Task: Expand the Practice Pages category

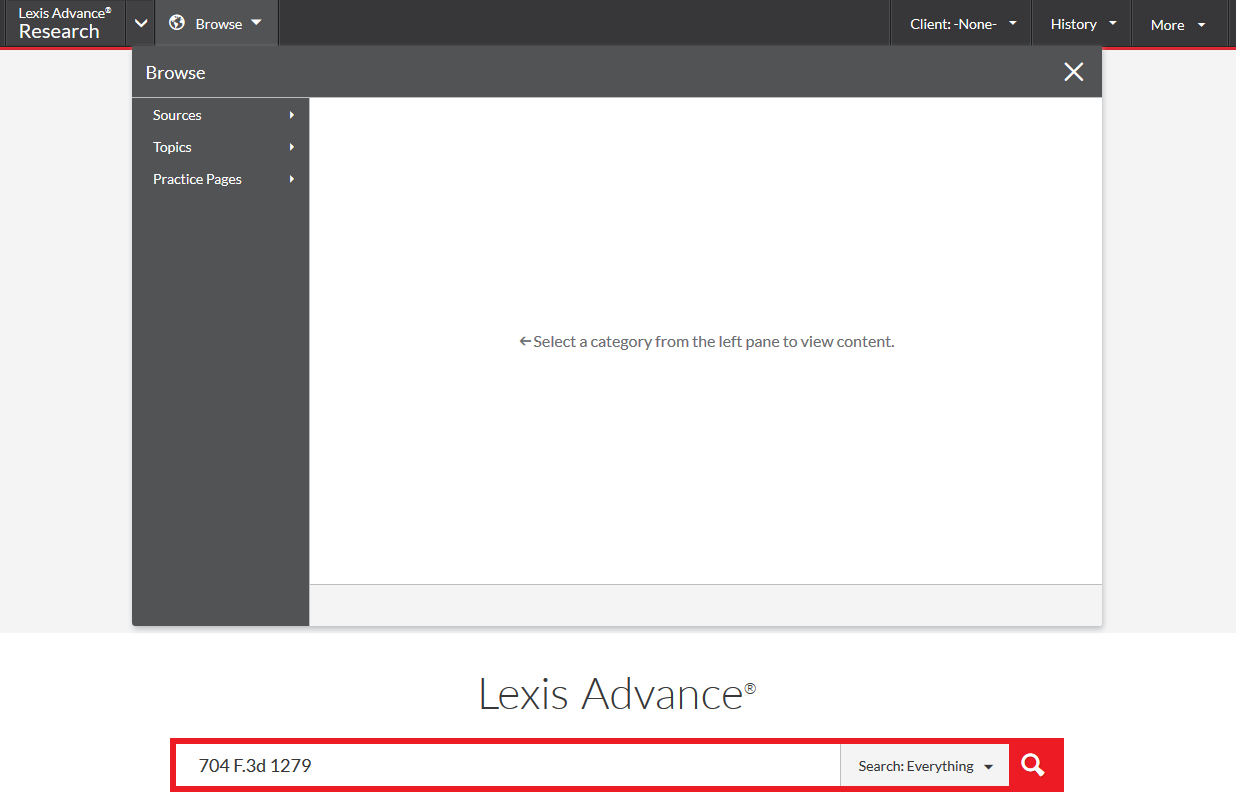Action: click(x=221, y=179)
